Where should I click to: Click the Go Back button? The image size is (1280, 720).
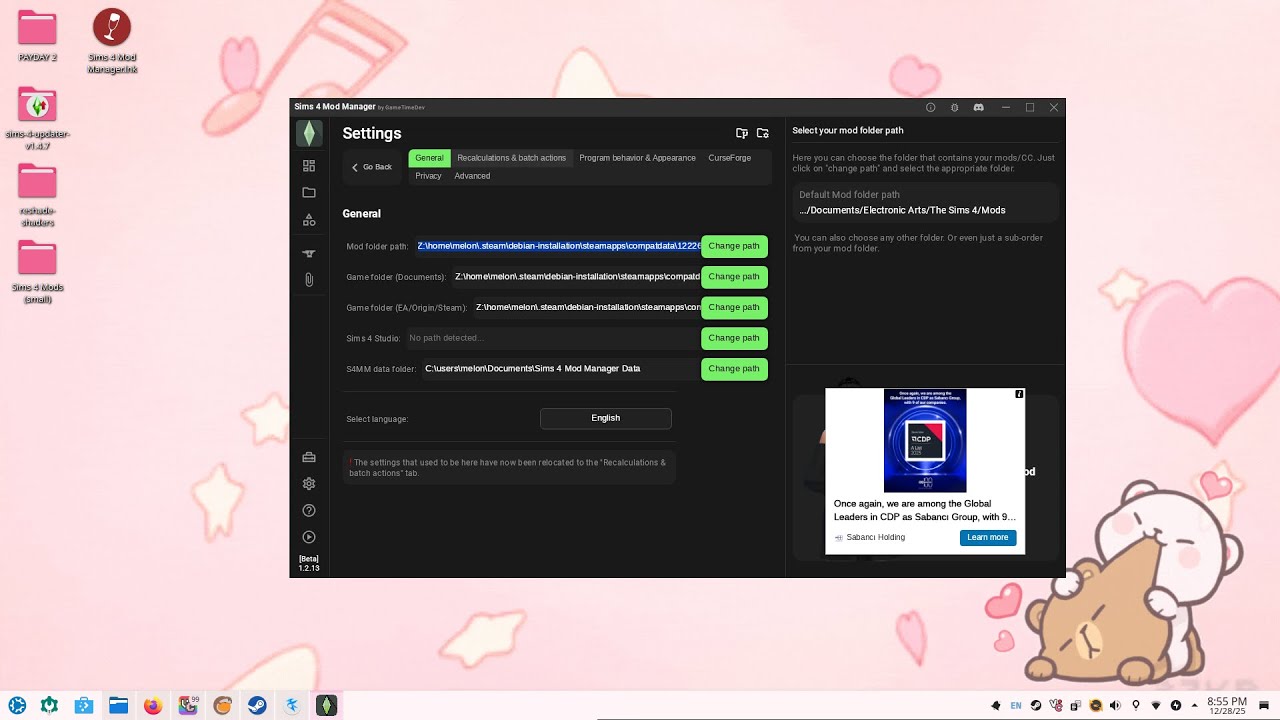[371, 167]
